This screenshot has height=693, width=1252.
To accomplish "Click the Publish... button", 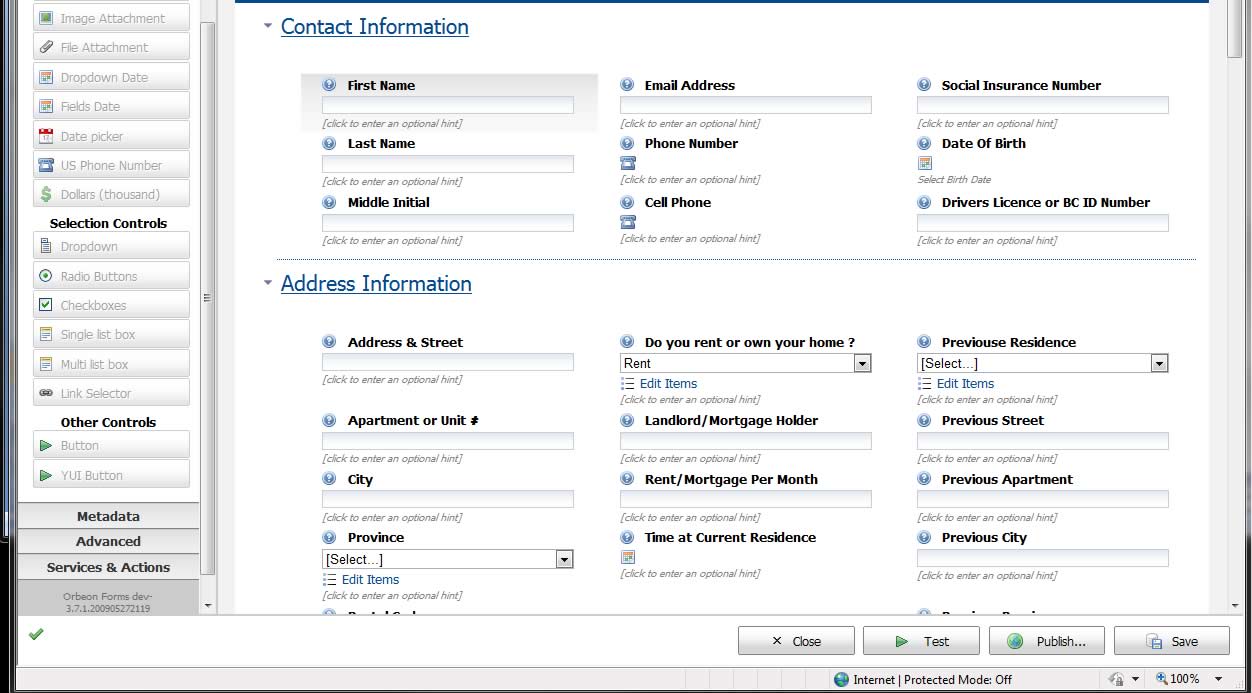I will (x=1046, y=641).
